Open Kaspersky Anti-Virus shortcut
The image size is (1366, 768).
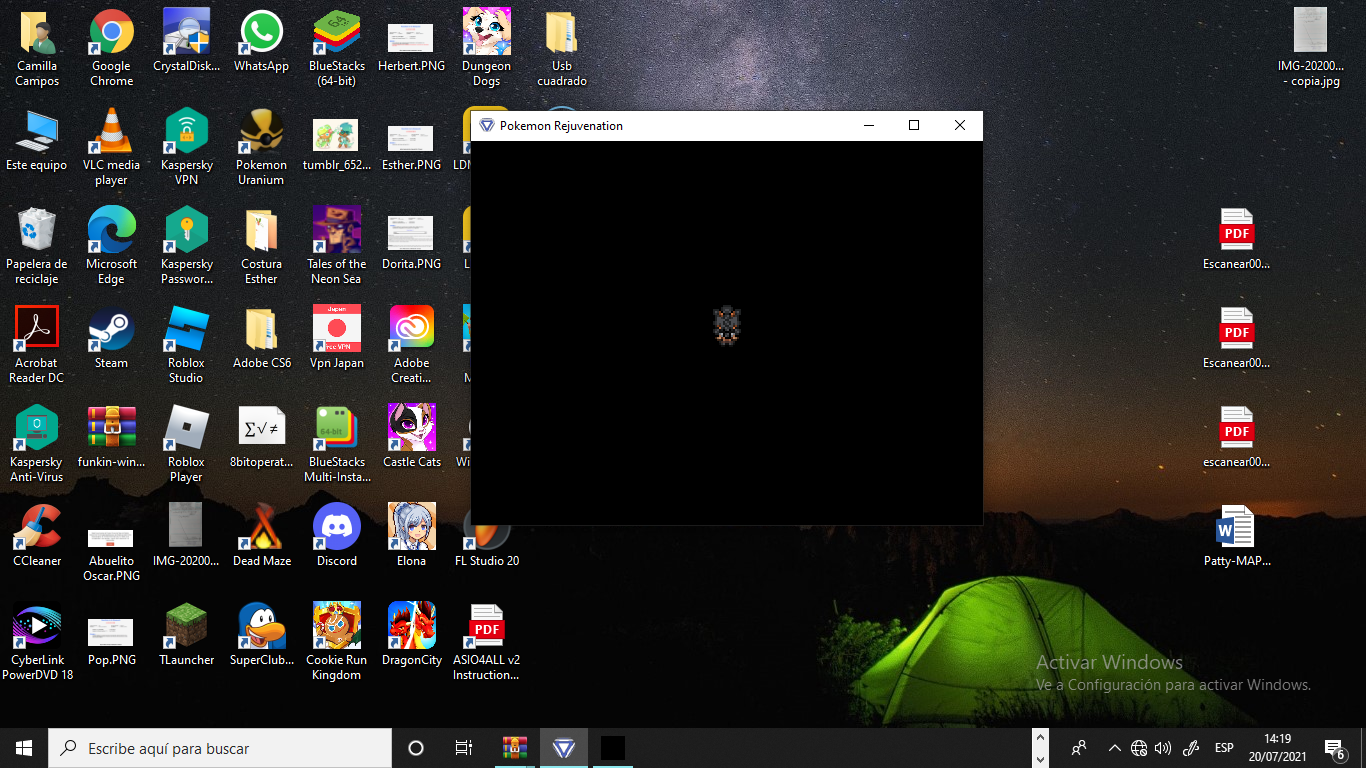coord(37,429)
